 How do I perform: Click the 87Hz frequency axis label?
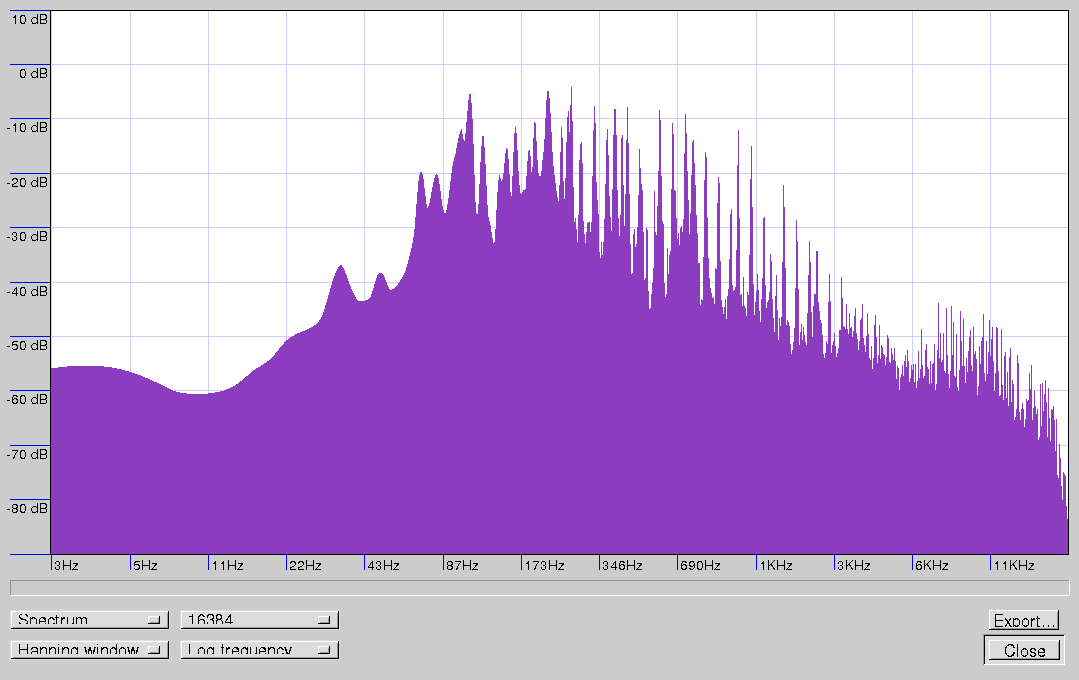[x=463, y=566]
